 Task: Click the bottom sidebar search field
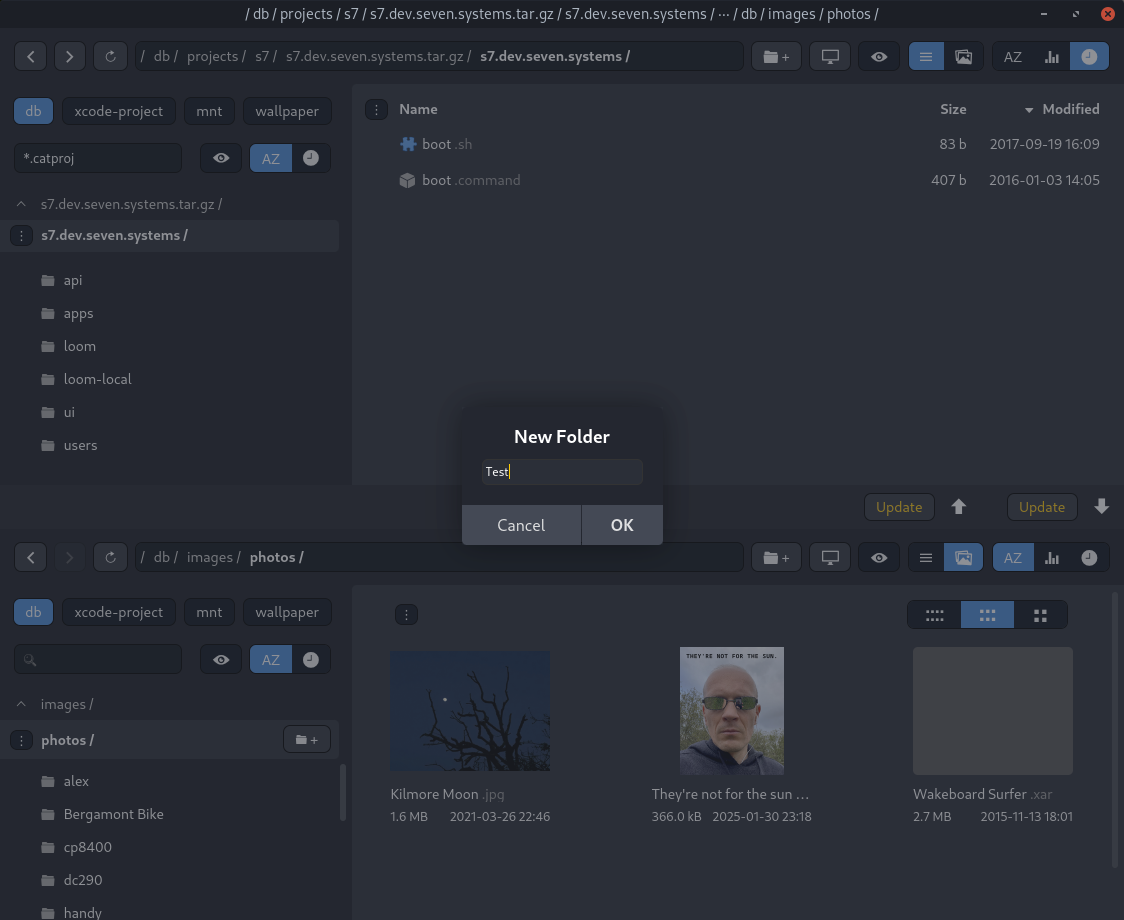98,659
